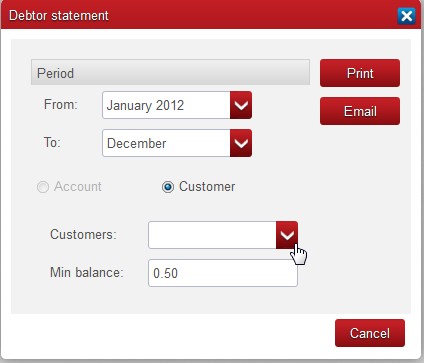
Task: Open the From period dropdown arrow
Action: (x=241, y=105)
